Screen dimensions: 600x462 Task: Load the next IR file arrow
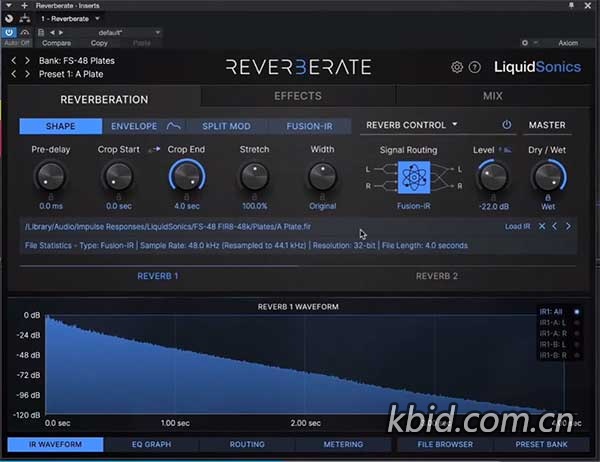point(568,226)
